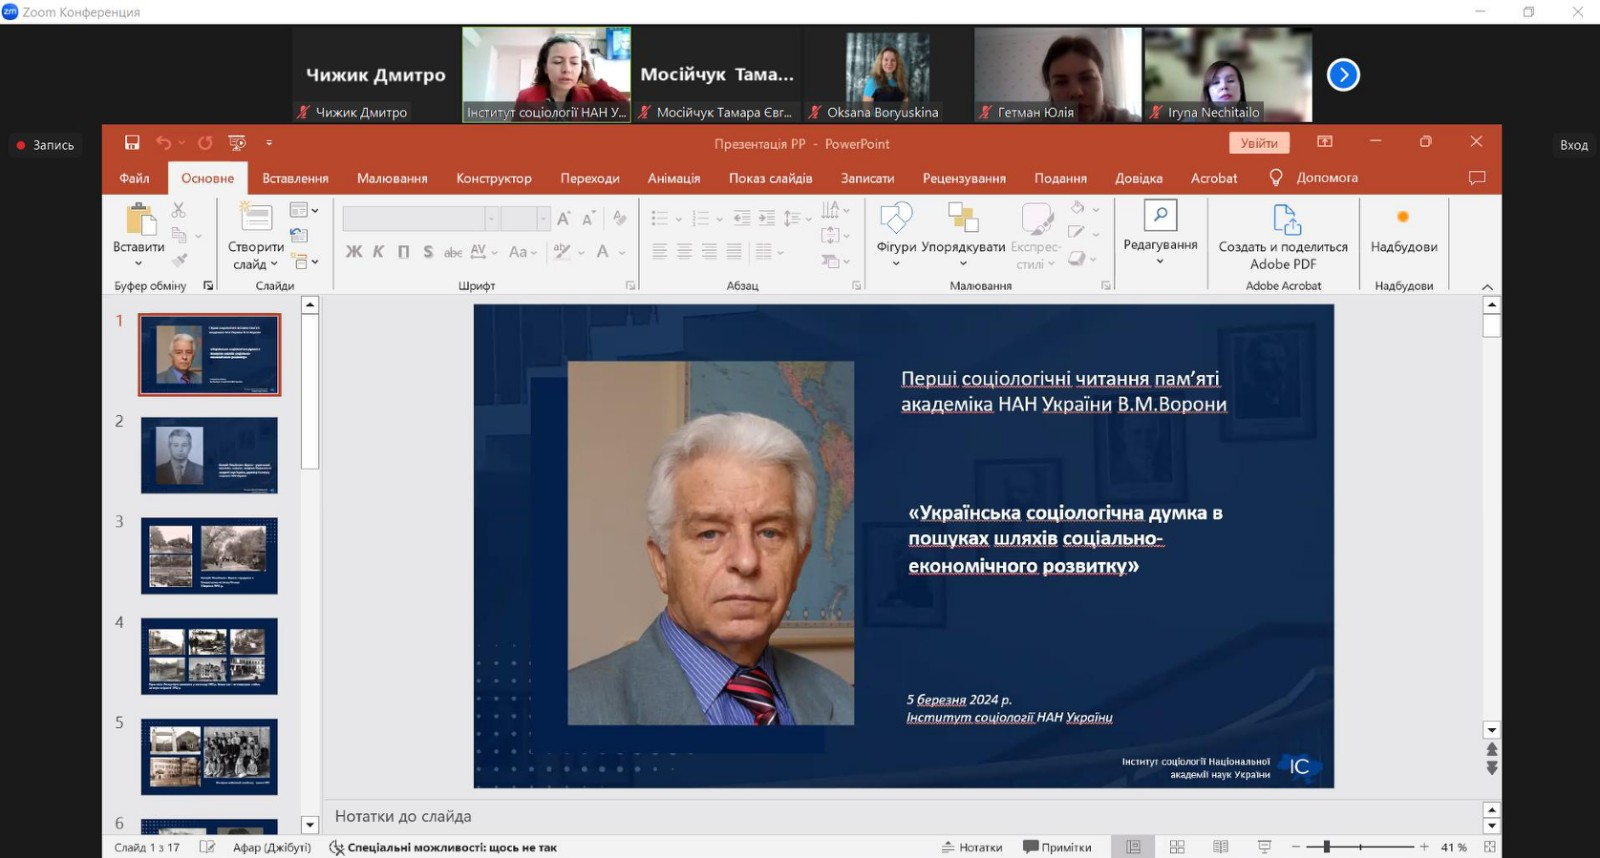Click the Фігури shapes icon
The image size is (1600, 858).
896,218
